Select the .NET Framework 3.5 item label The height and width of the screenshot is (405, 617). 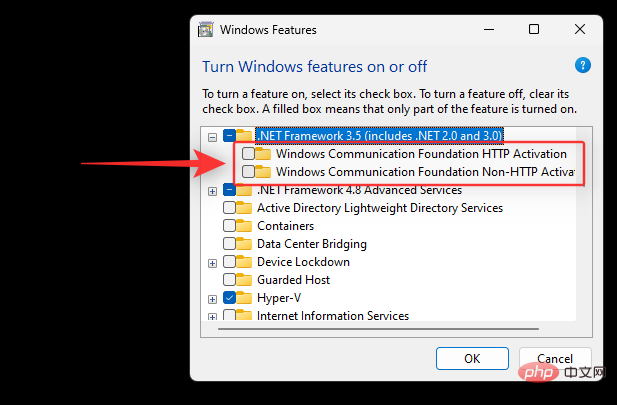380,136
